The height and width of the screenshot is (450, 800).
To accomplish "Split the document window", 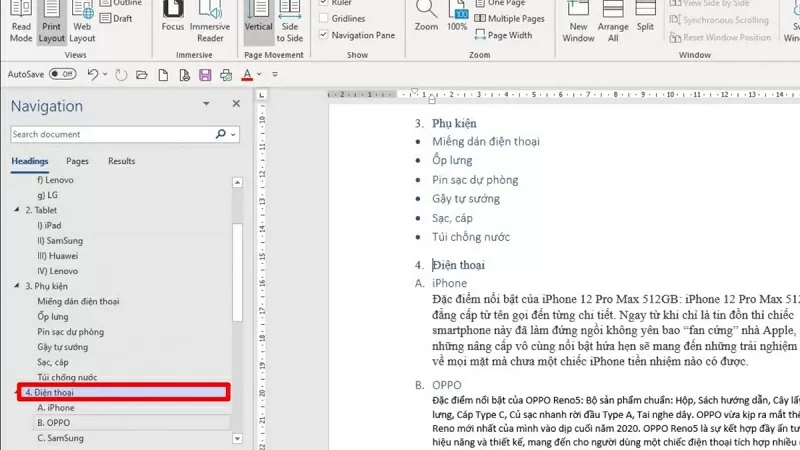I will click(645, 17).
